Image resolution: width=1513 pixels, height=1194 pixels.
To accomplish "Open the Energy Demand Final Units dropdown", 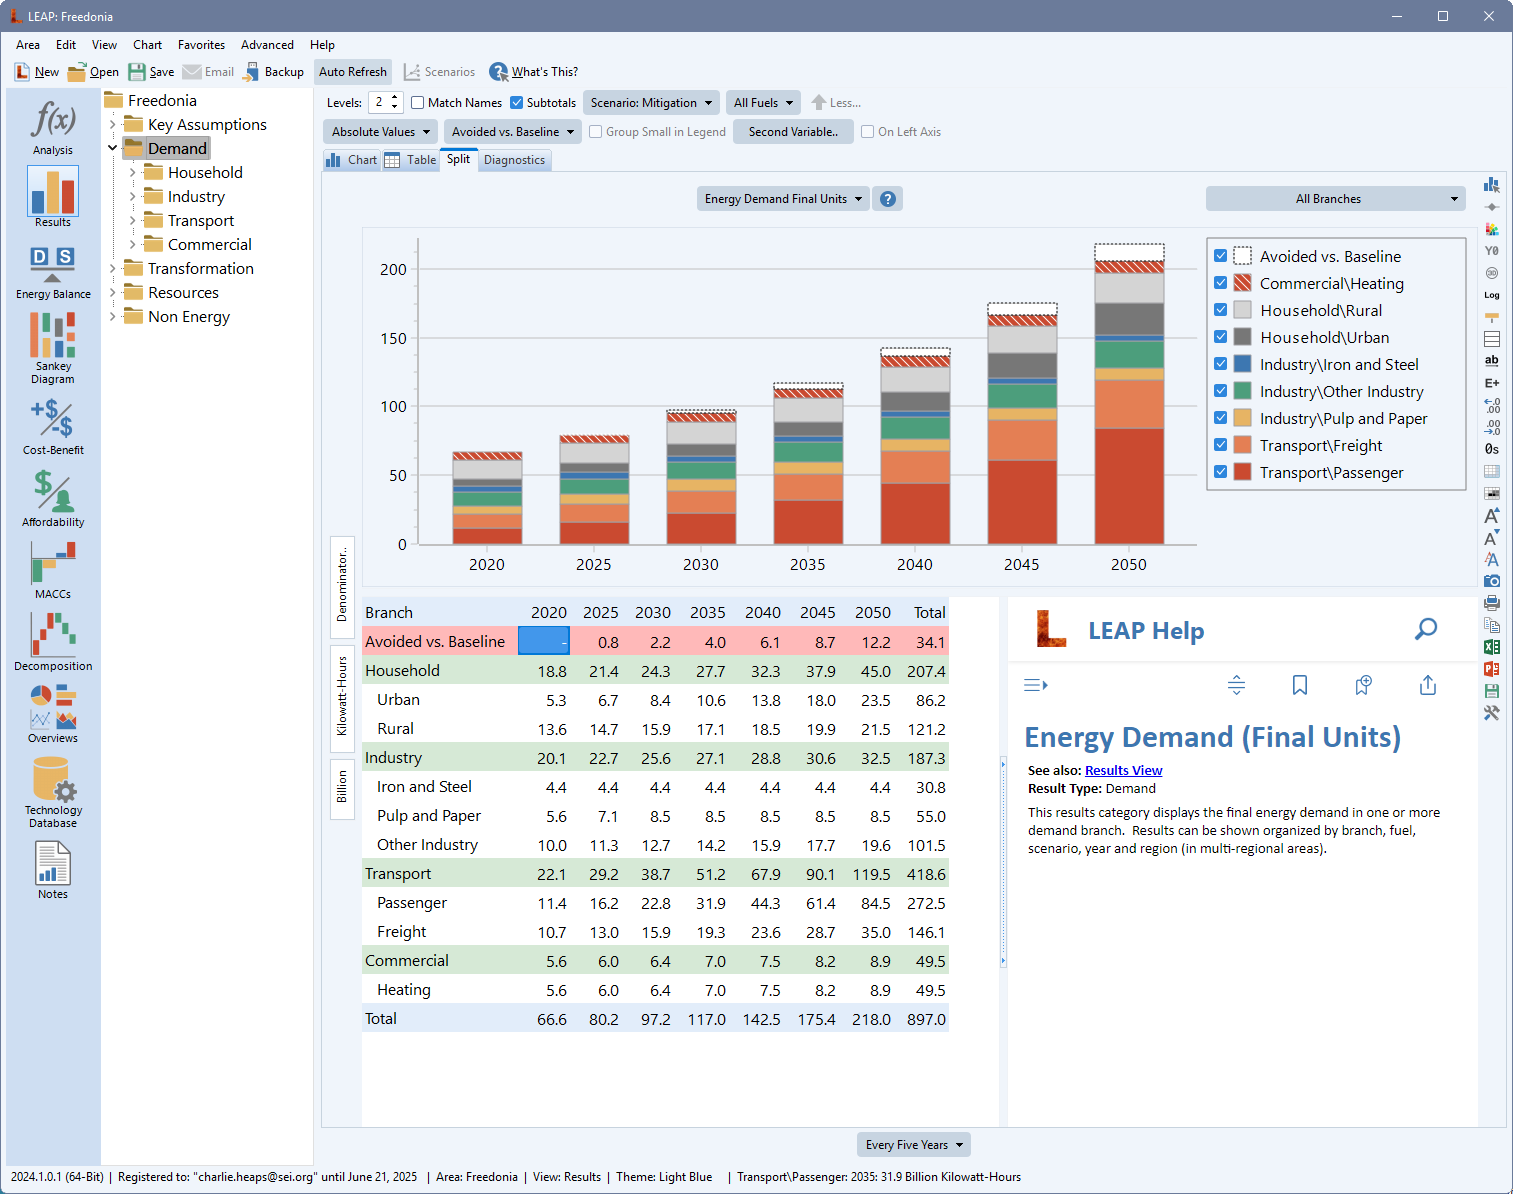I will 783,199.
